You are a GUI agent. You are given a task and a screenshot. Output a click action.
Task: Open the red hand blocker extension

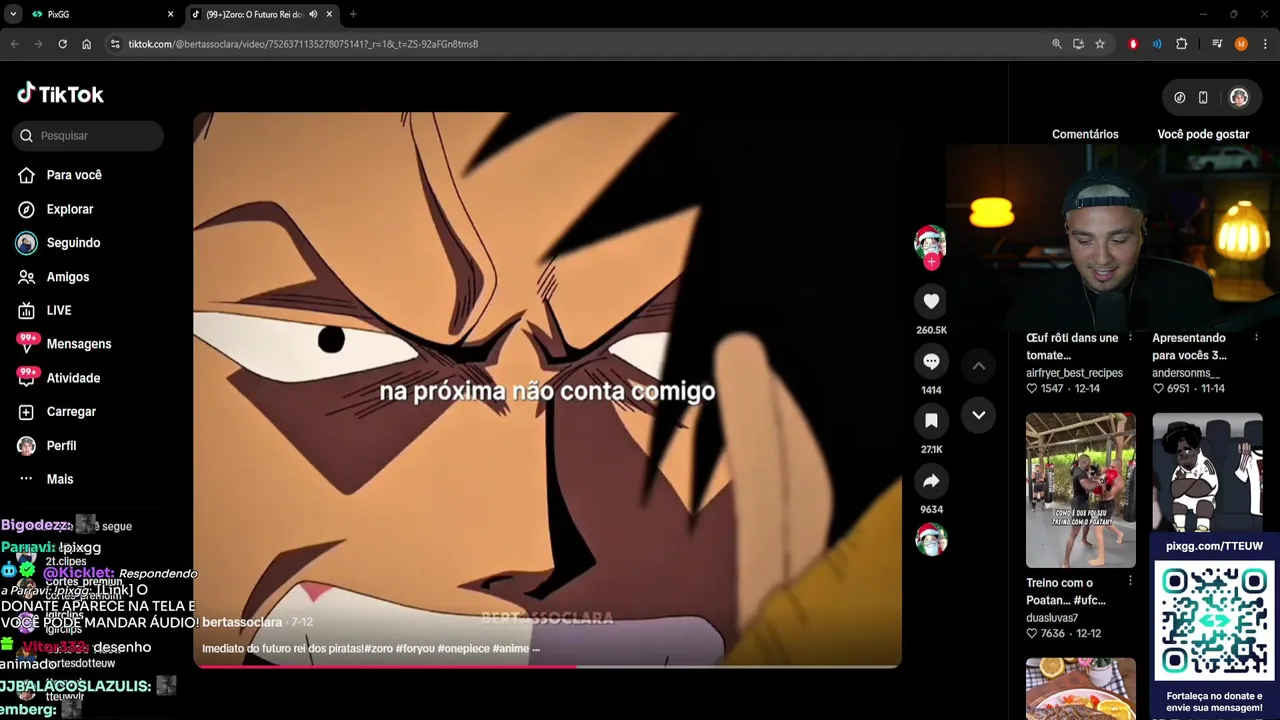pyautogui.click(x=1133, y=44)
